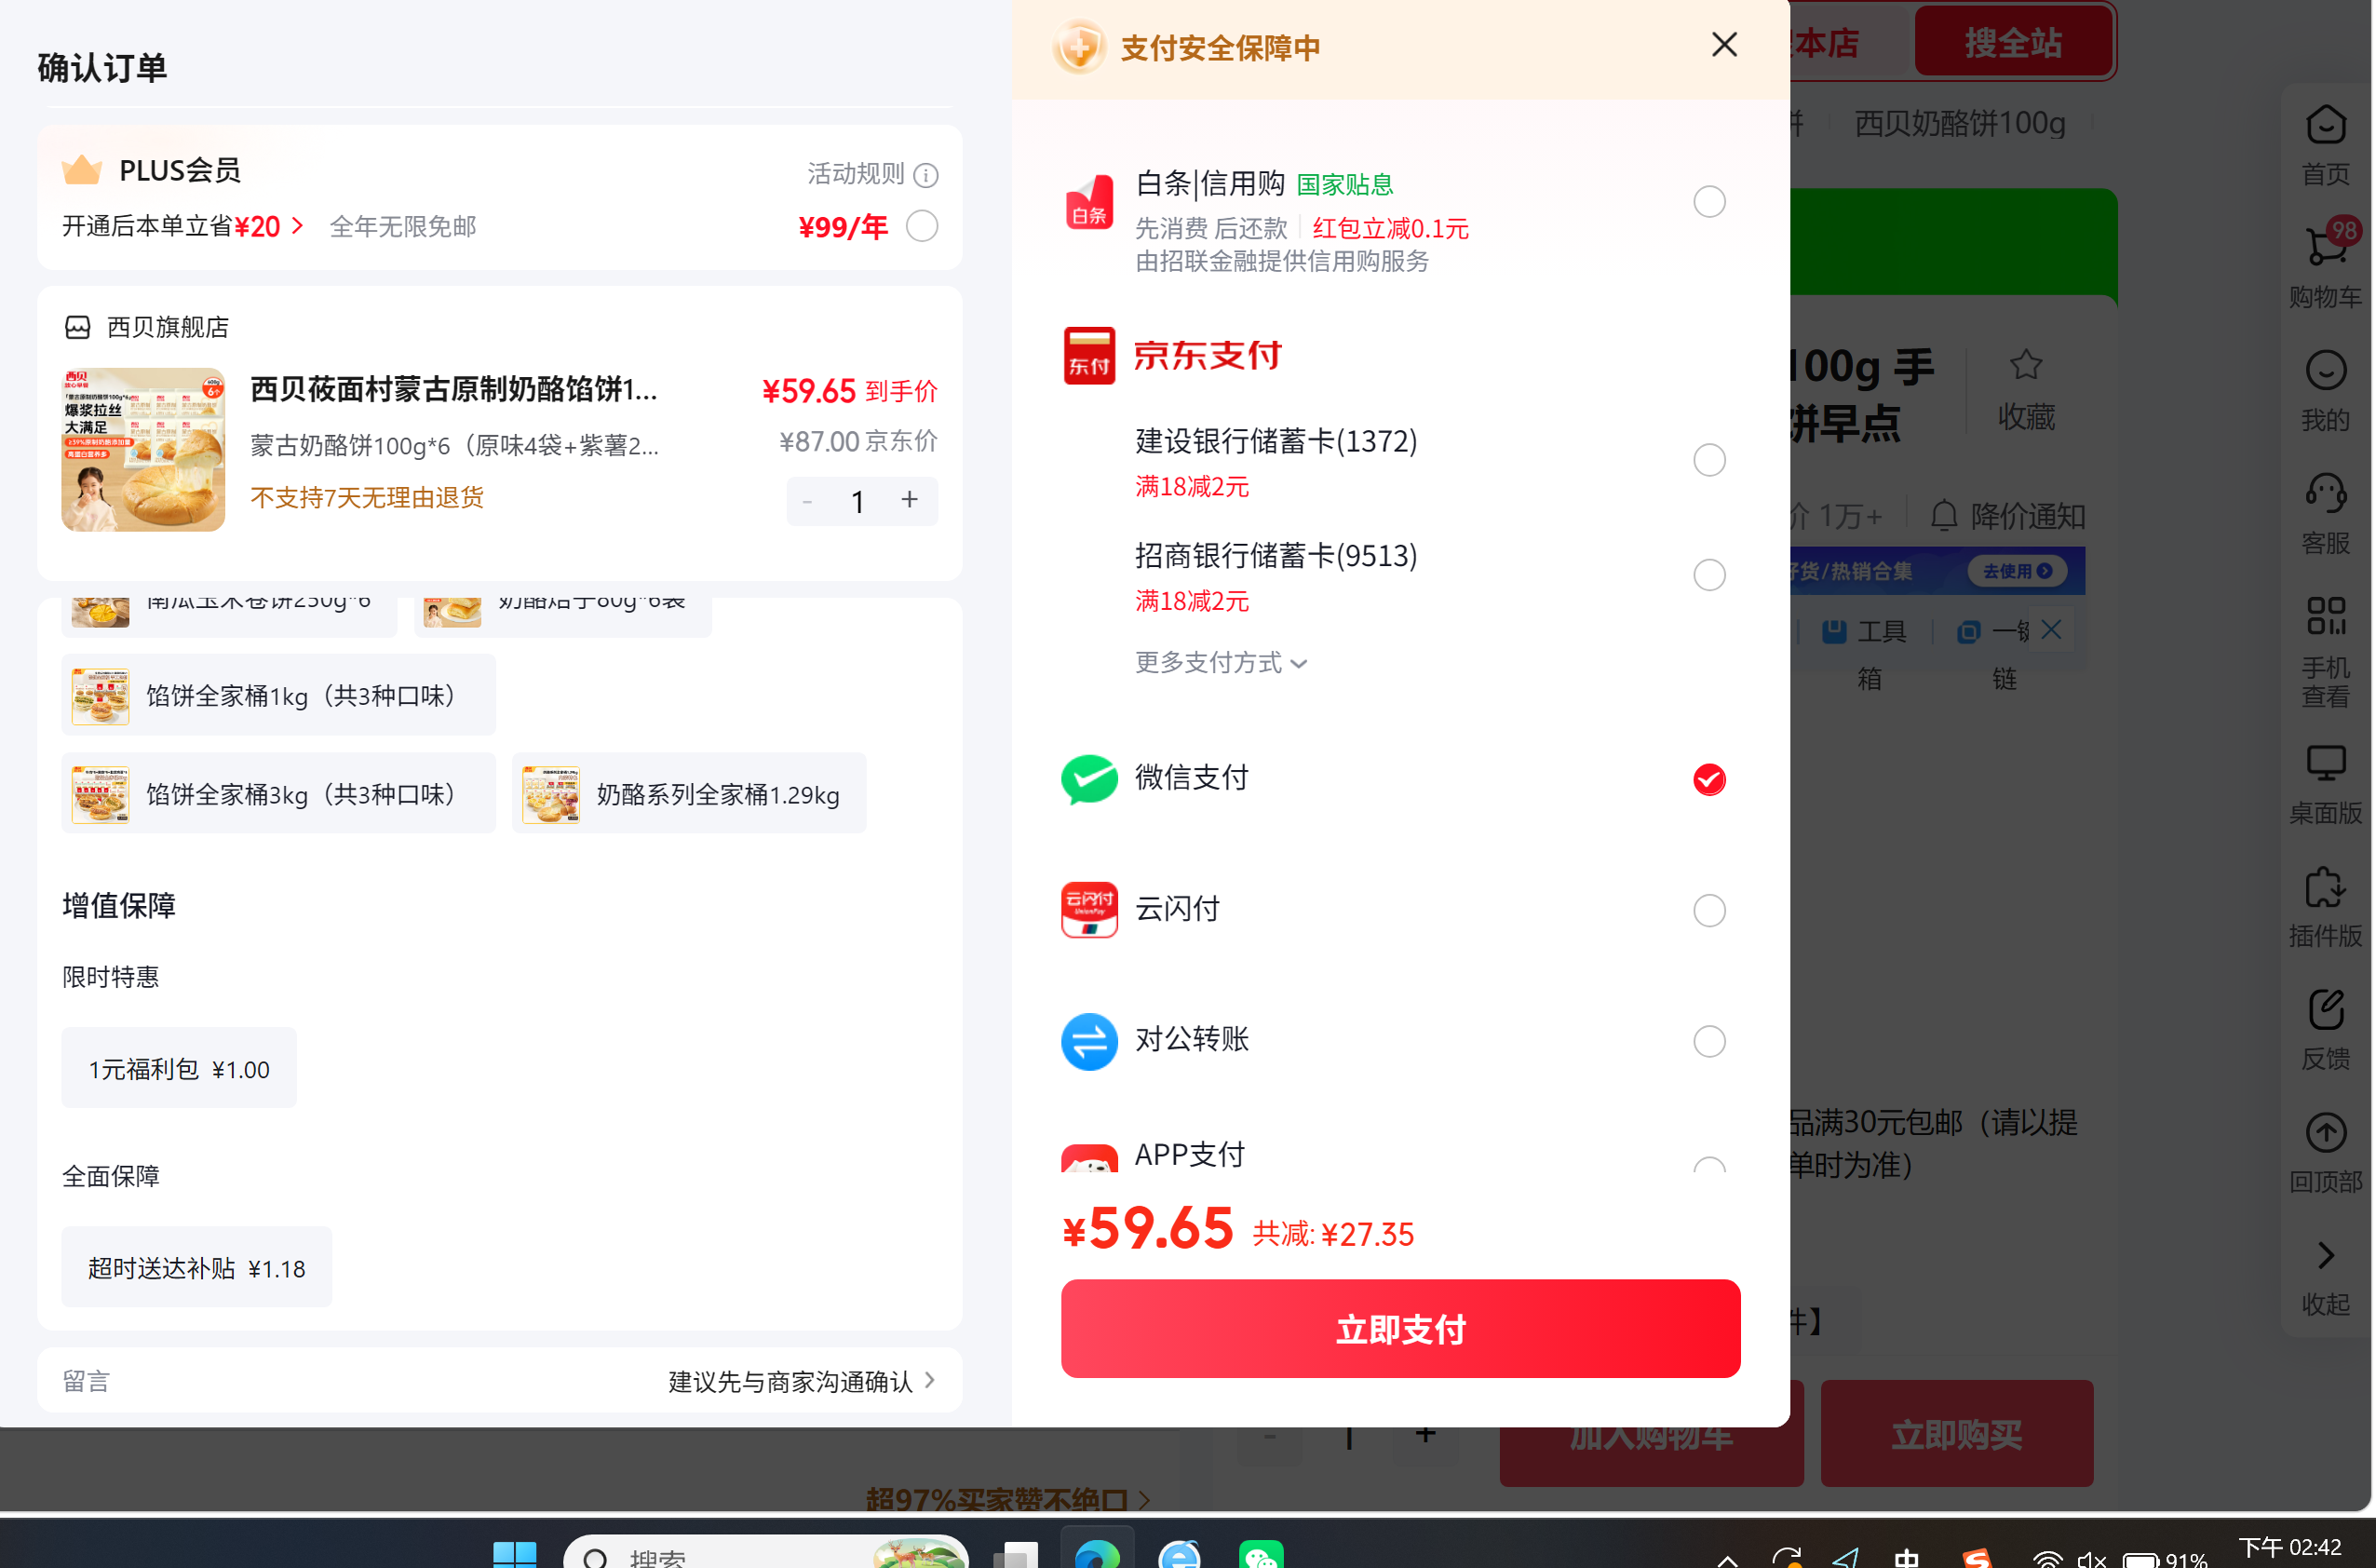Open 留言 建议先与商家沟通确认 arrow
Viewport: 2376px width, 1568px height.
coord(930,1380)
